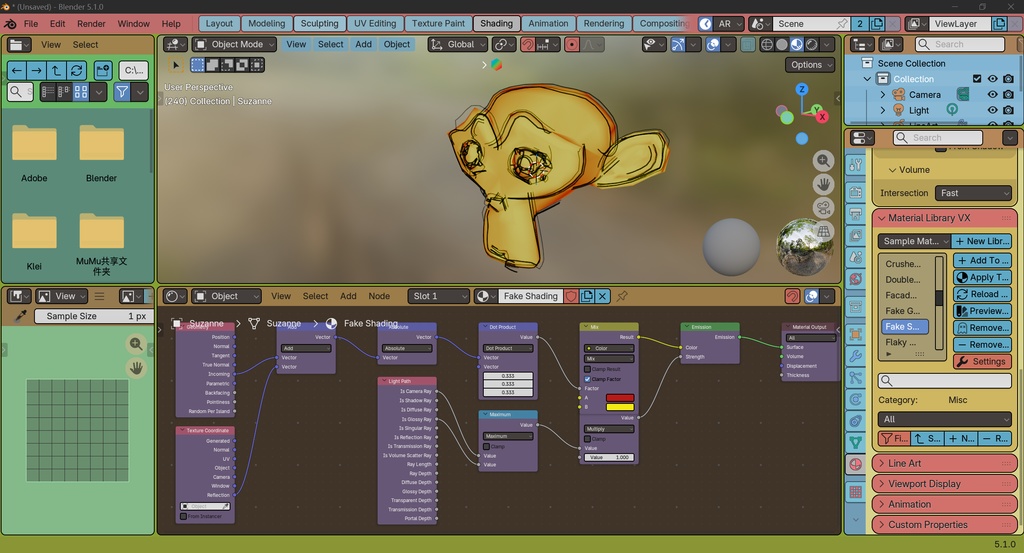Screen dimensions: 1024x553
Task: Go to parent directory in file browser
Action: (56, 71)
